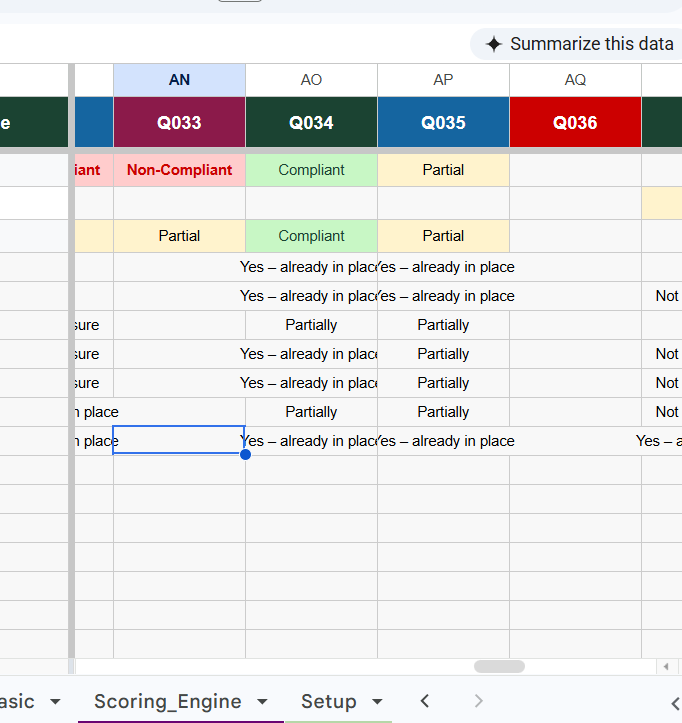The width and height of the screenshot is (682, 723).
Task: Click the Q033 header cell
Action: click(x=179, y=122)
